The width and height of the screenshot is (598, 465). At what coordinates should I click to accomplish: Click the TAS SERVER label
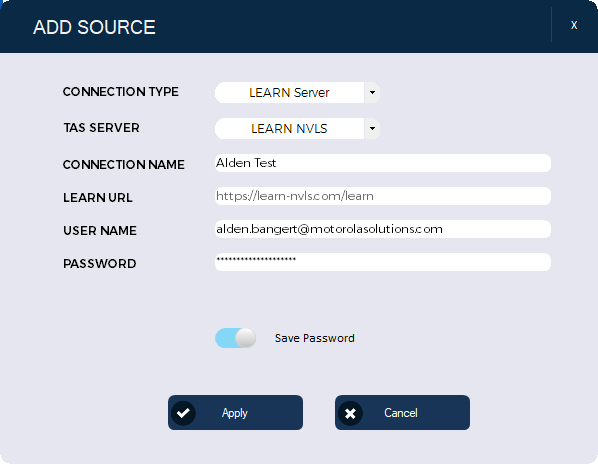101,128
